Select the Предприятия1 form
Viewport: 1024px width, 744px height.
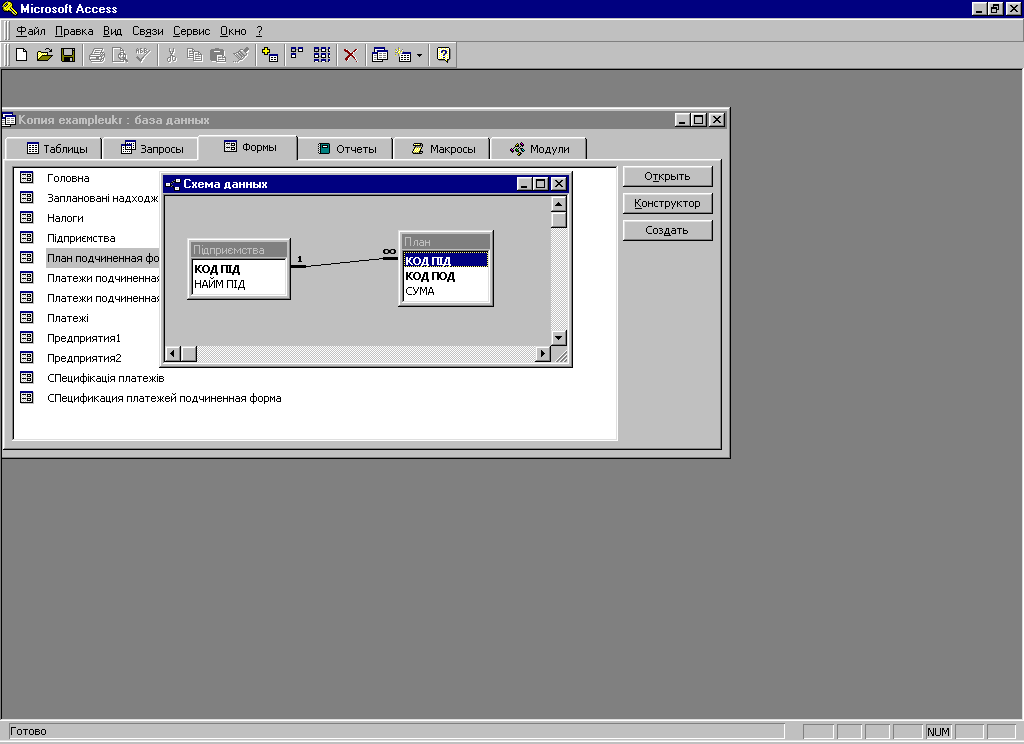(84, 338)
